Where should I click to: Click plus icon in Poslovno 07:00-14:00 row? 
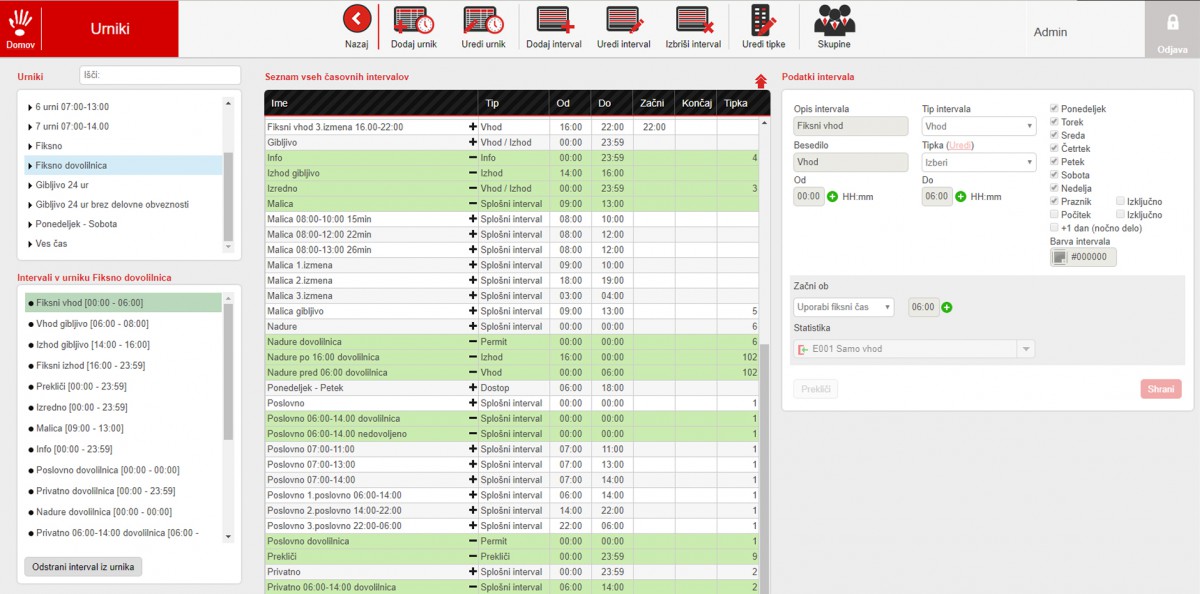(x=472, y=480)
